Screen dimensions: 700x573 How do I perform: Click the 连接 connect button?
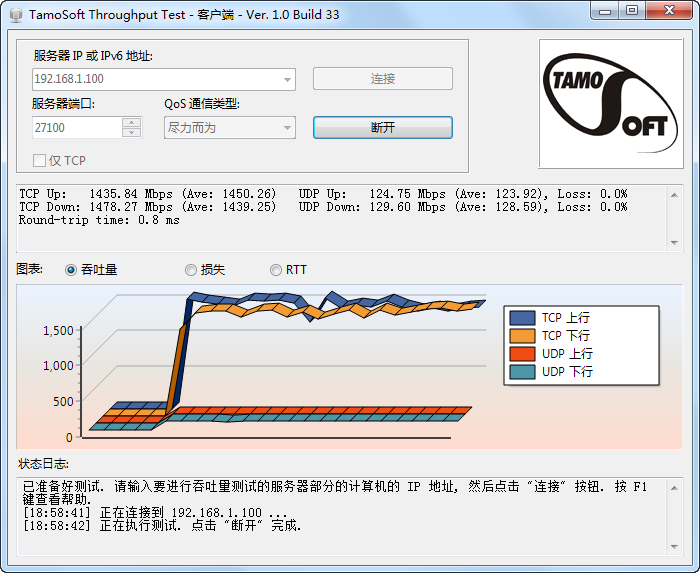click(x=382, y=79)
